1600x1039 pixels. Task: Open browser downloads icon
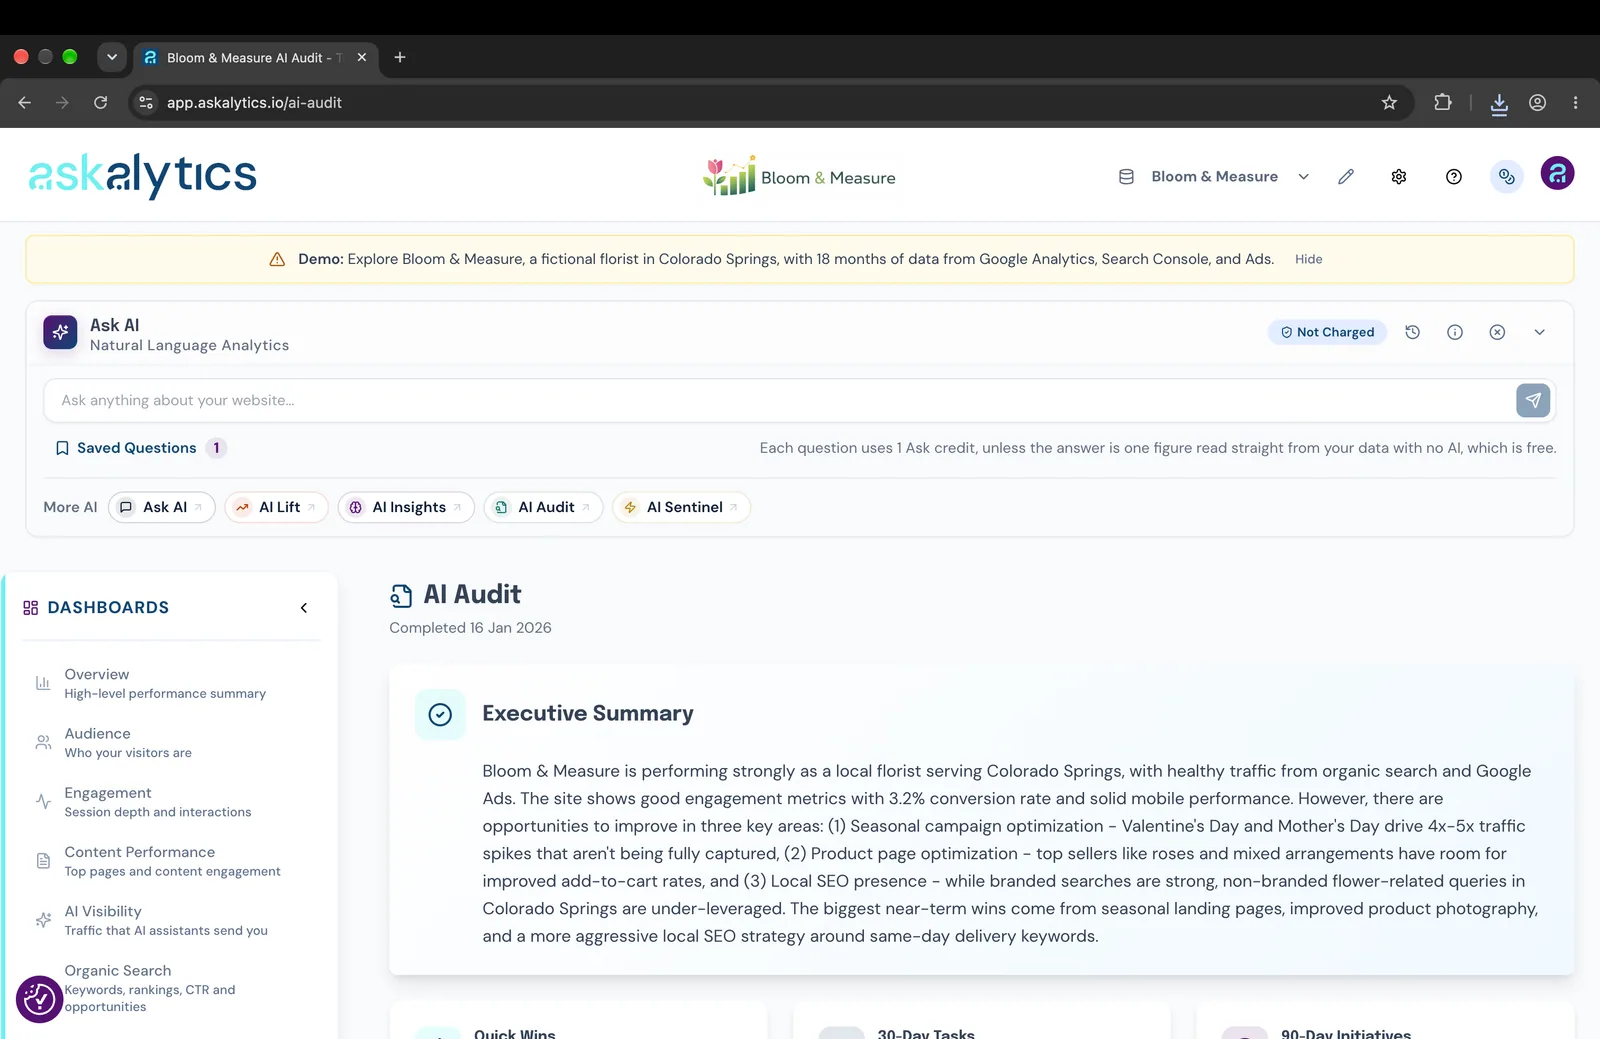1498,103
